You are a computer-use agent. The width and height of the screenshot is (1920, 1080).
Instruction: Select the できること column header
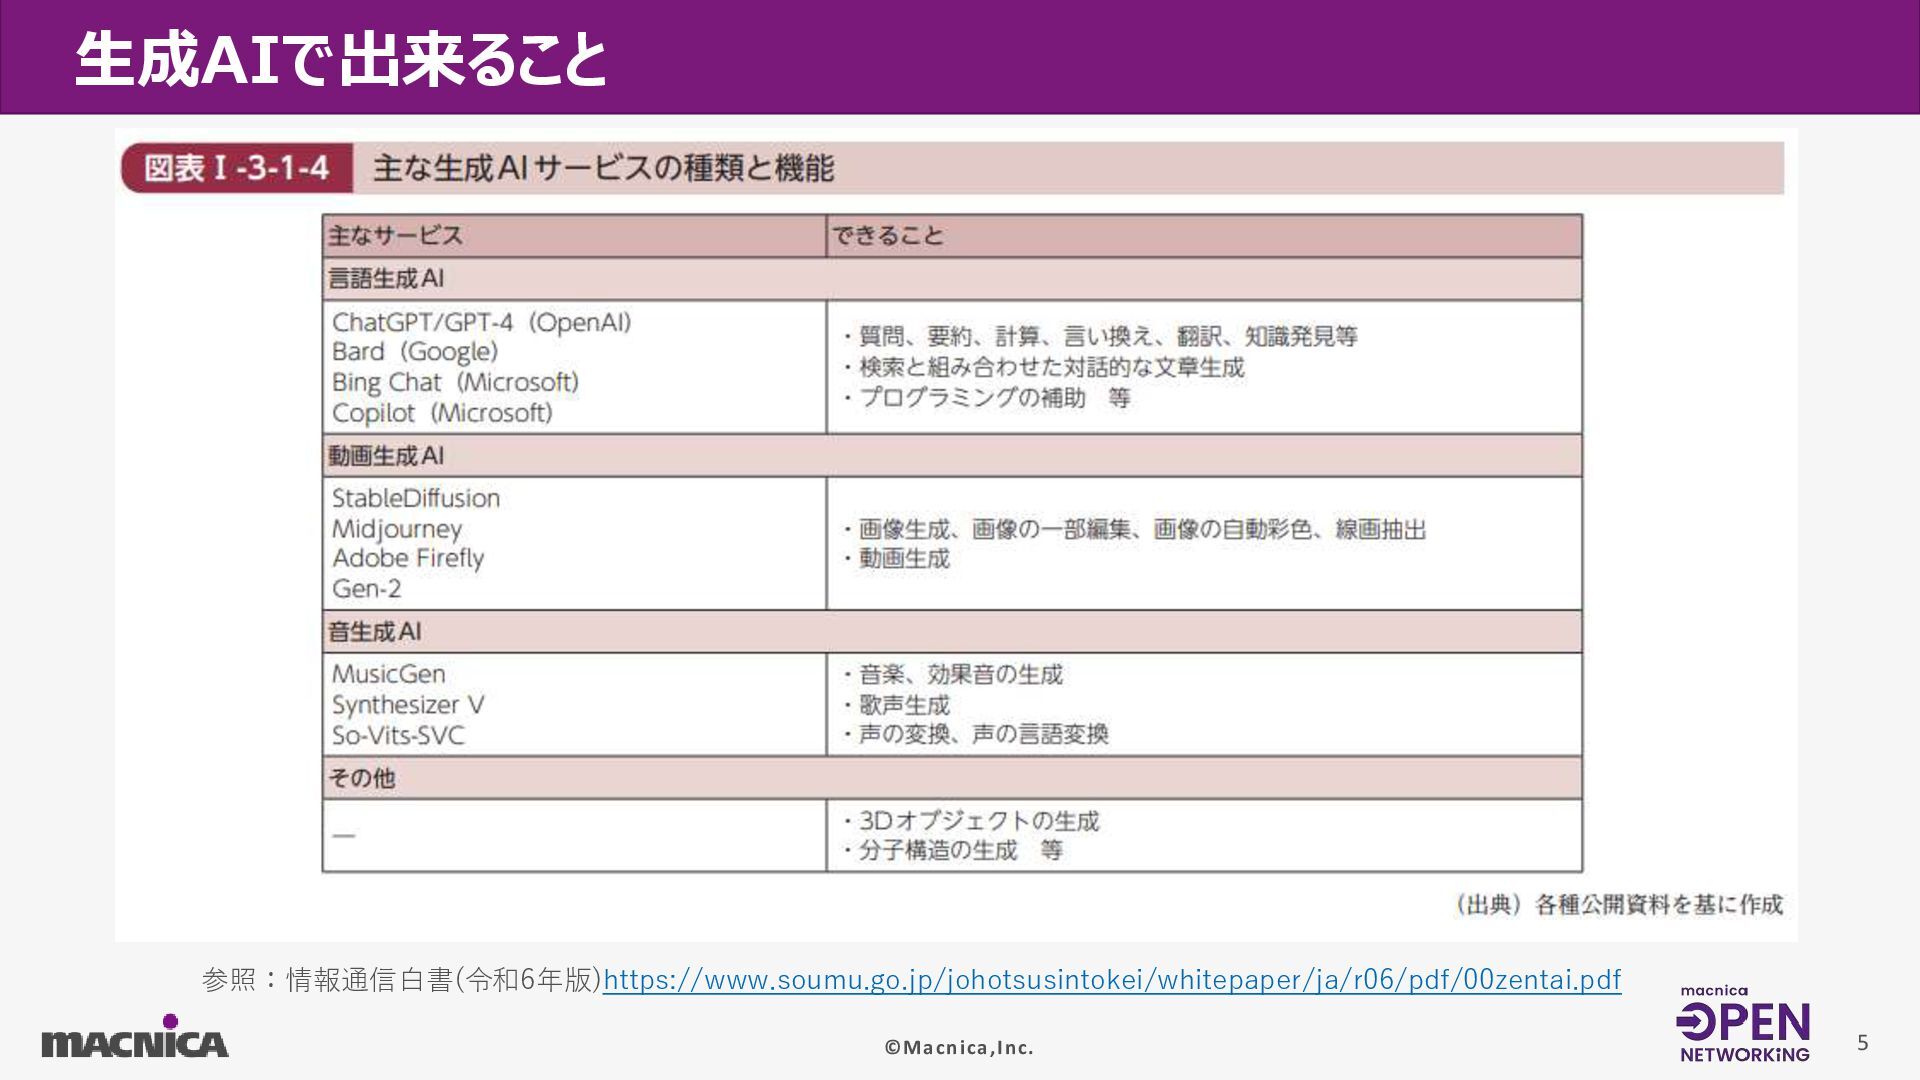pyautogui.click(x=888, y=236)
